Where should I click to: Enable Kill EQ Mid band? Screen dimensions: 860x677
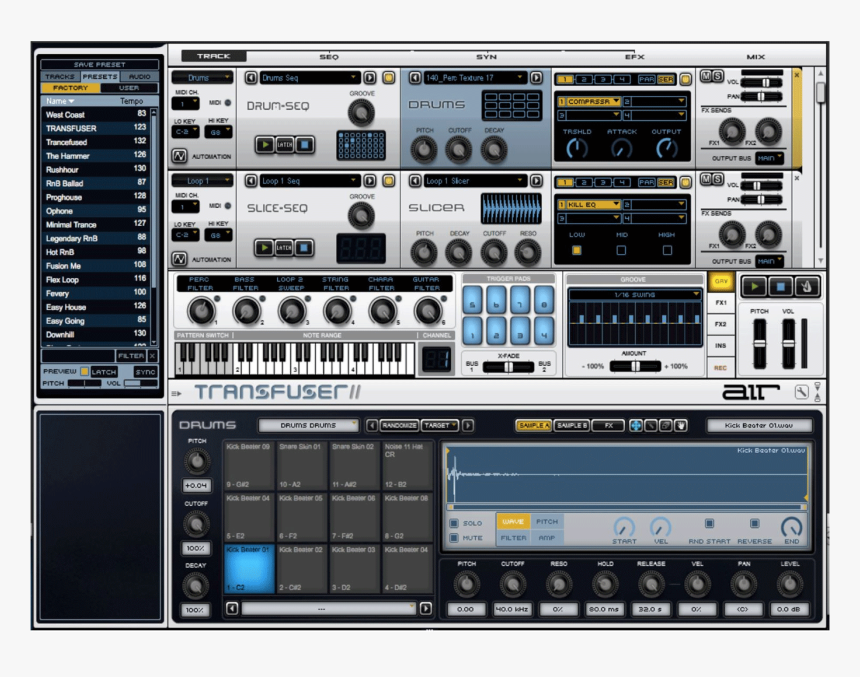[x=621, y=250]
